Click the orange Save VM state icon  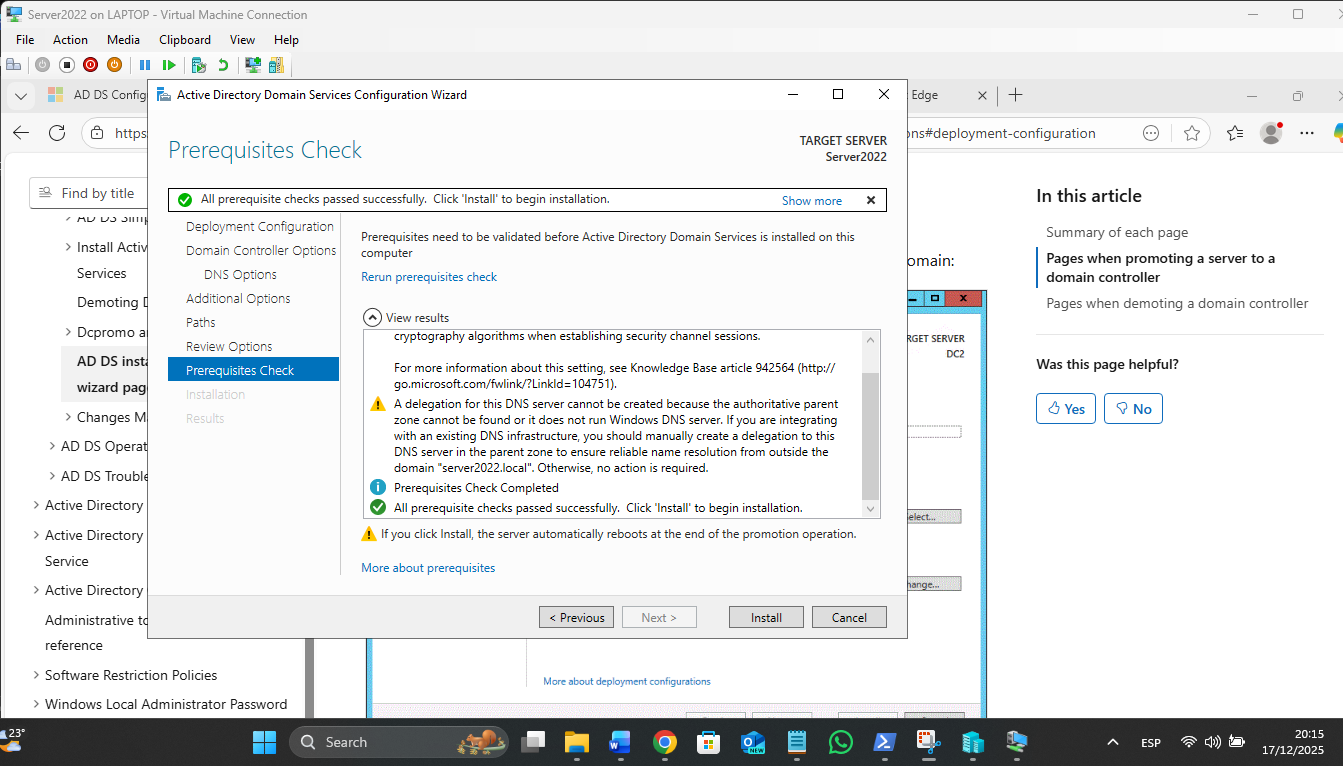tap(114, 65)
